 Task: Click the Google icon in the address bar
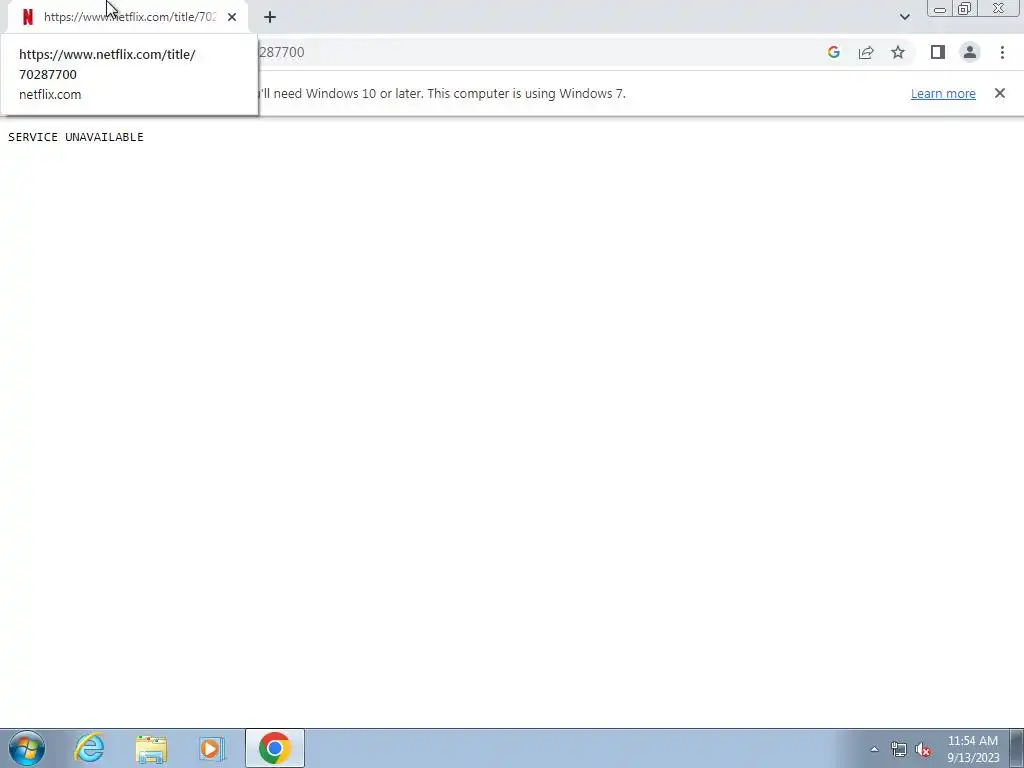833,52
